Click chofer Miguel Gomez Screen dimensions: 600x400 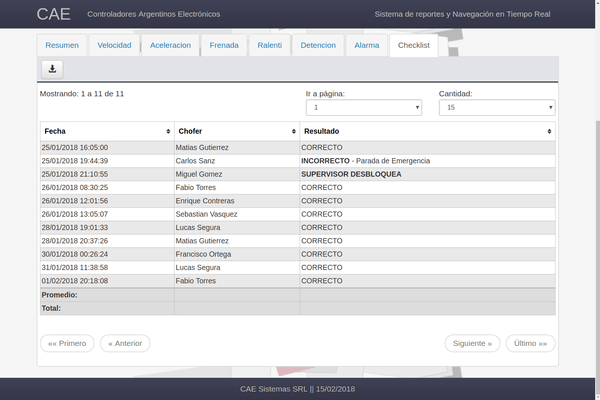(199, 174)
